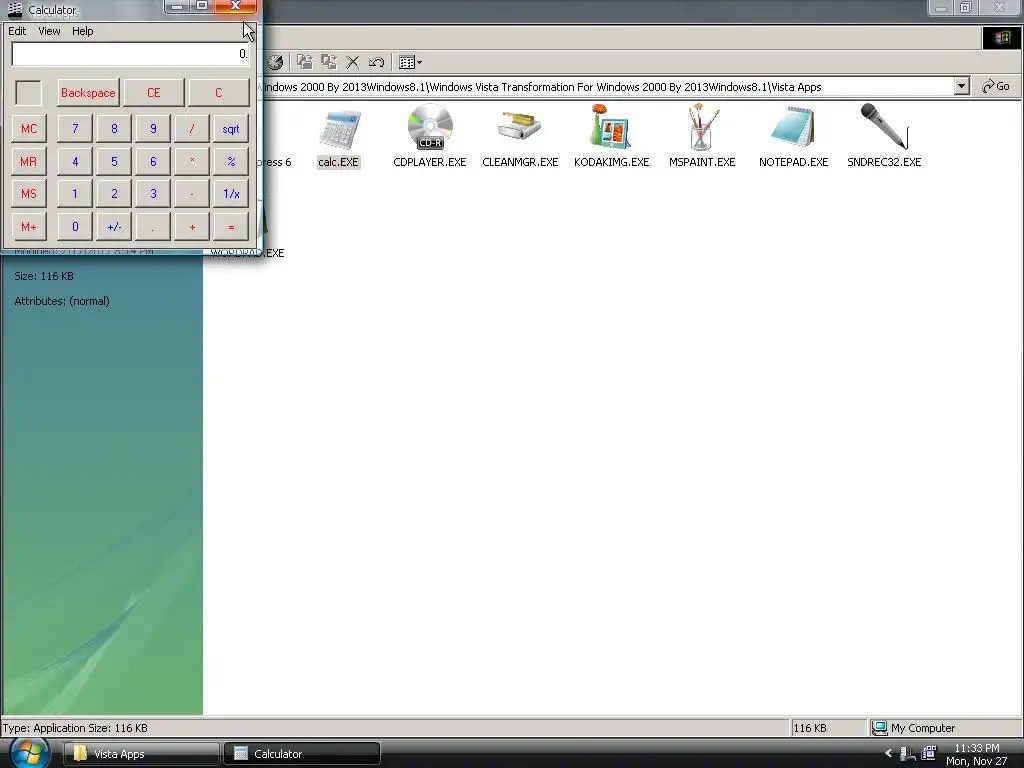Click the Calculator memory indicator box
This screenshot has height=768, width=1024.
pyautogui.click(x=29, y=93)
